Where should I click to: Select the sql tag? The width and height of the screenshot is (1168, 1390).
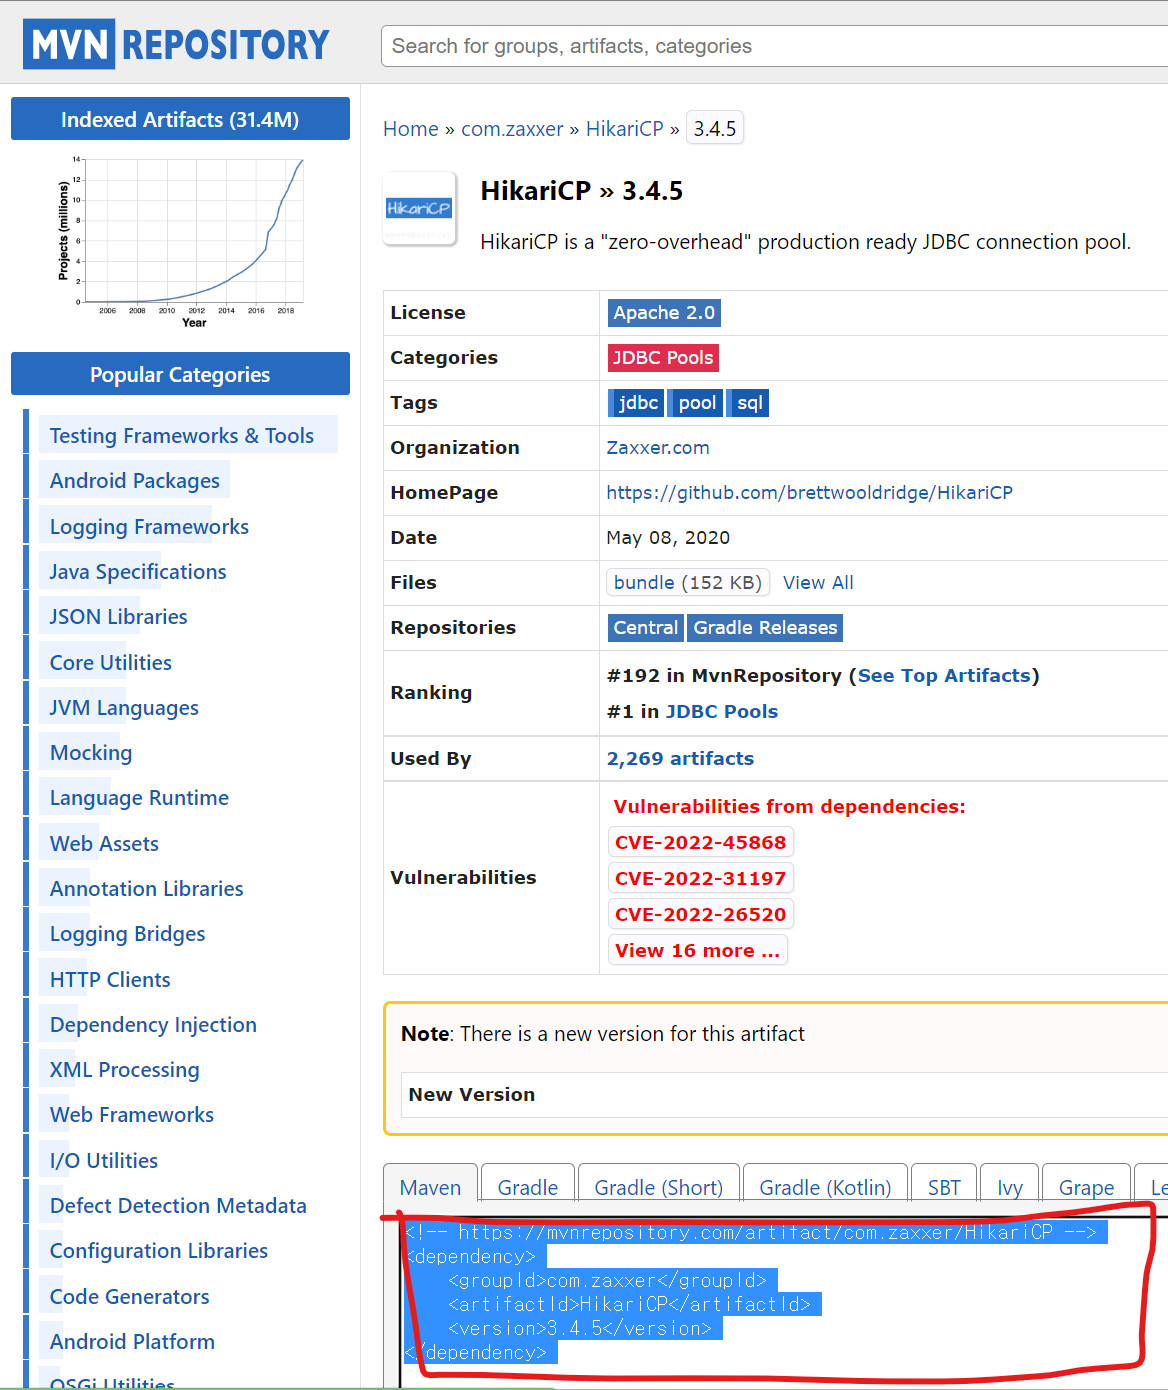click(748, 403)
